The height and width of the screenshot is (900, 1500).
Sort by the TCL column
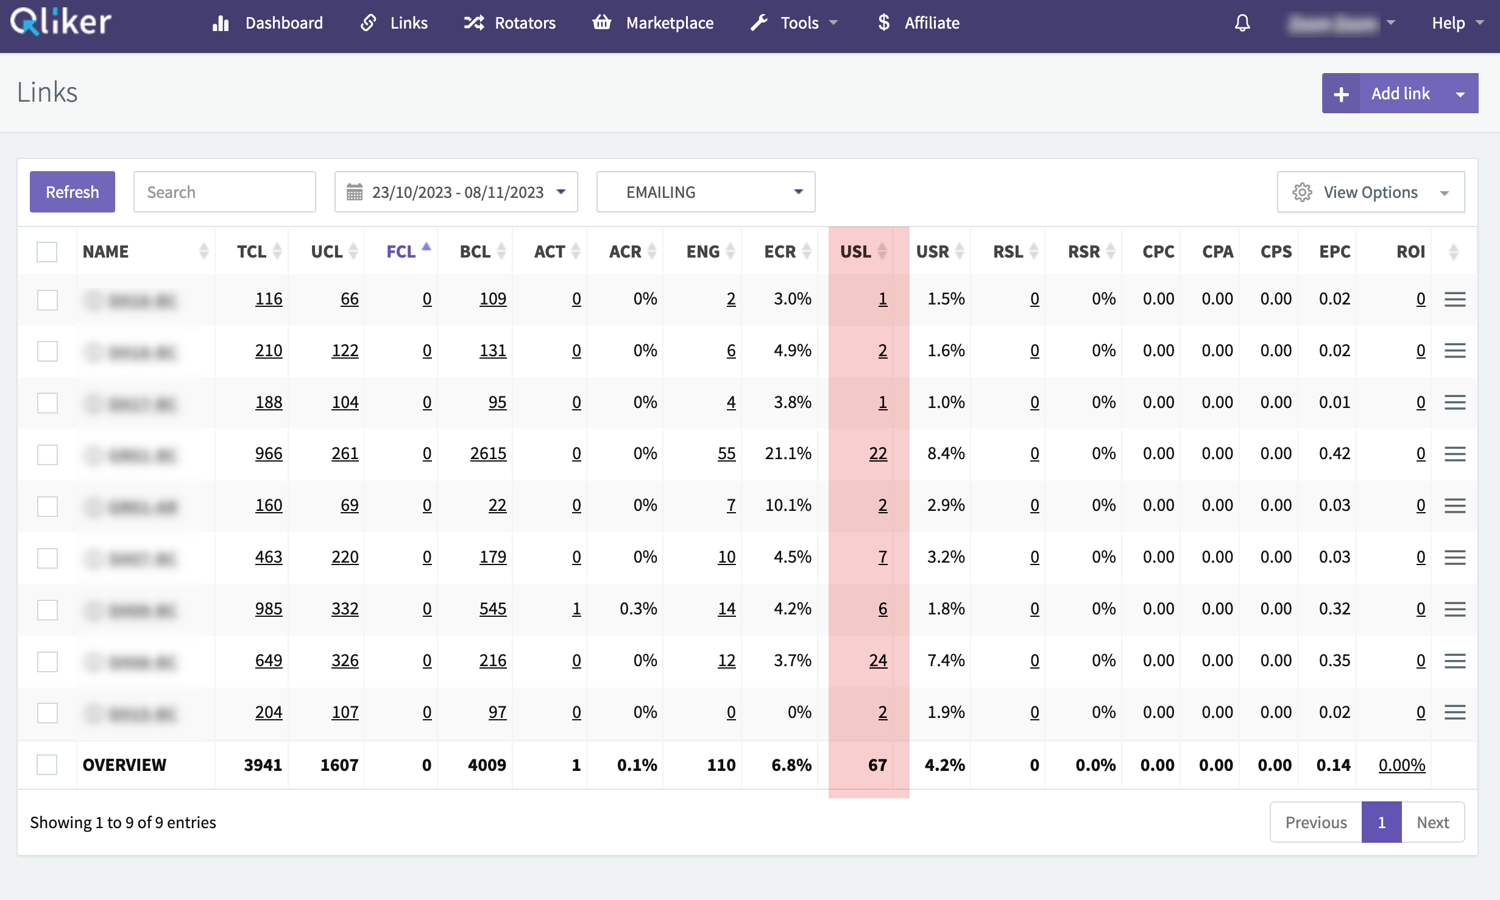click(x=252, y=252)
